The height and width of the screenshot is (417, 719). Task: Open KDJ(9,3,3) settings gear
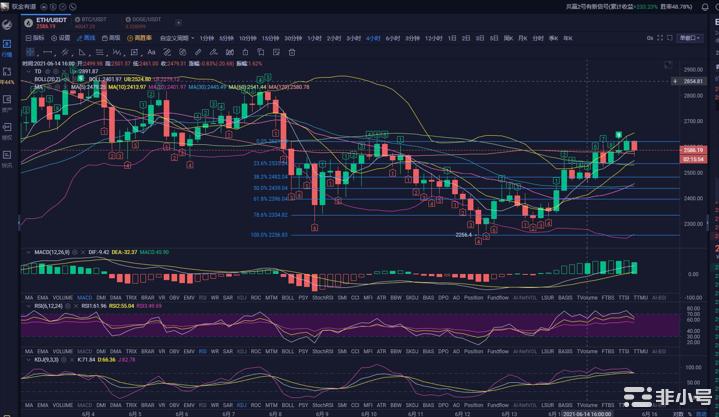click(x=63, y=360)
